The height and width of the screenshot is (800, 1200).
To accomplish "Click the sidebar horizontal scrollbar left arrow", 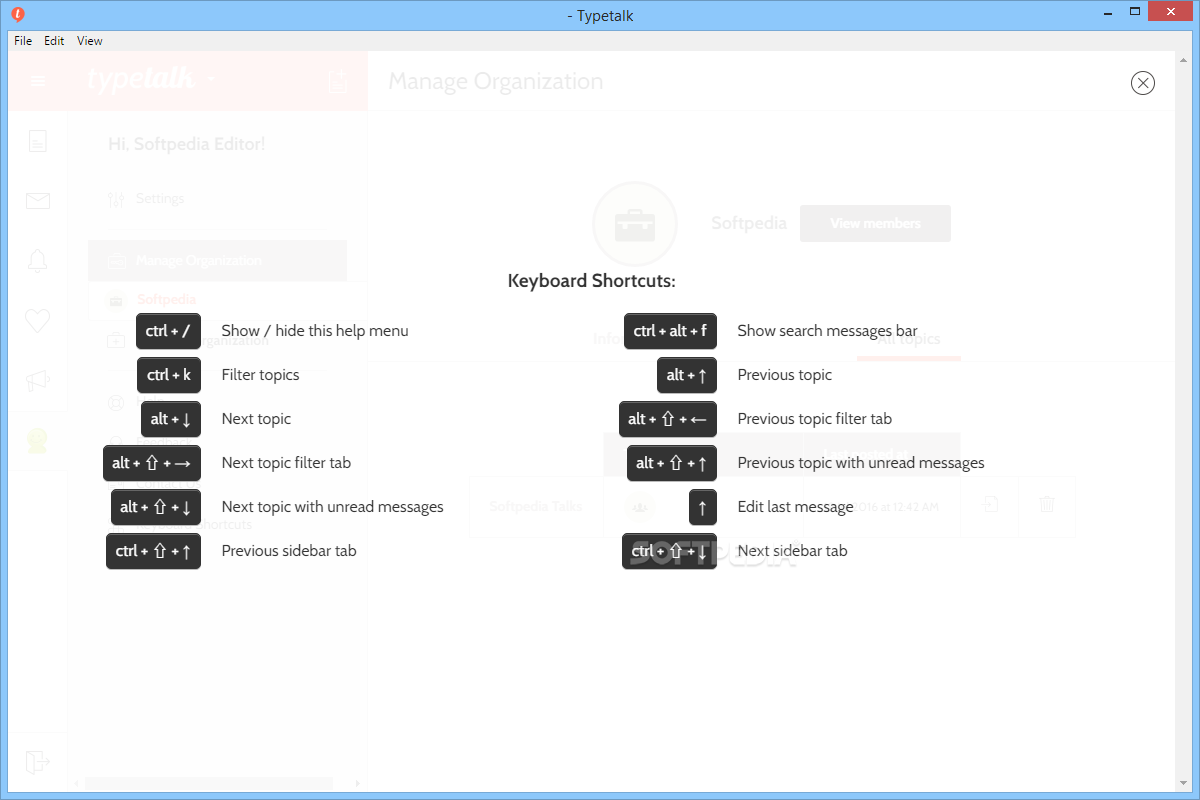I will tap(77, 783).
